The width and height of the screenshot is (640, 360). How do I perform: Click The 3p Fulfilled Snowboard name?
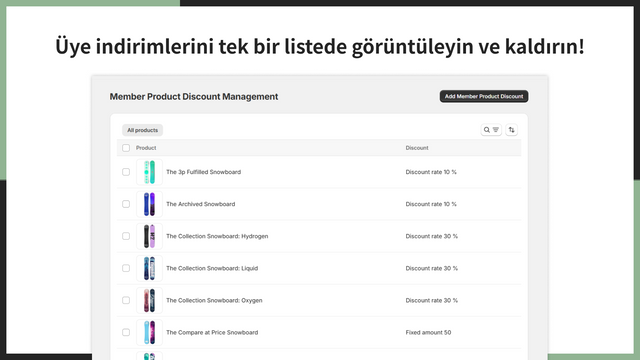click(203, 172)
